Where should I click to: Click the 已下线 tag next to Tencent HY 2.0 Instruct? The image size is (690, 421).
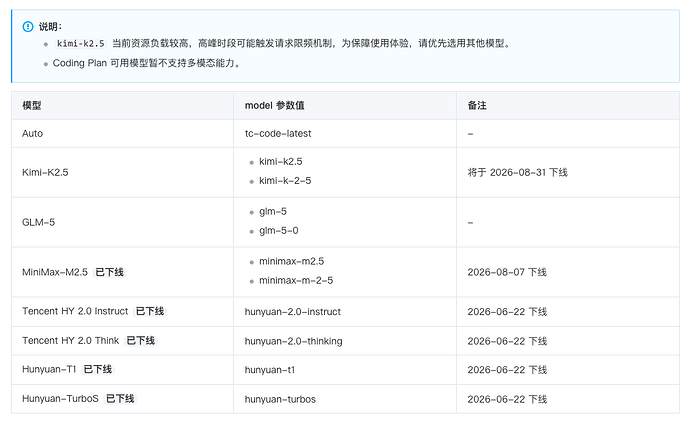[150, 311]
